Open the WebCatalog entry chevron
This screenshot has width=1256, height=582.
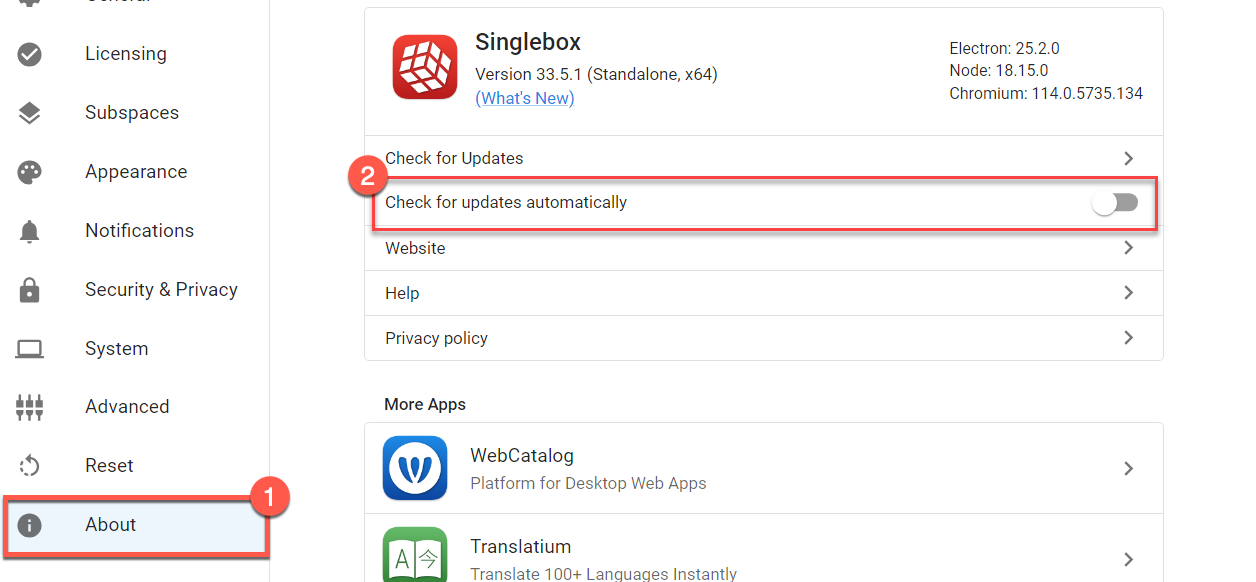click(x=1128, y=468)
